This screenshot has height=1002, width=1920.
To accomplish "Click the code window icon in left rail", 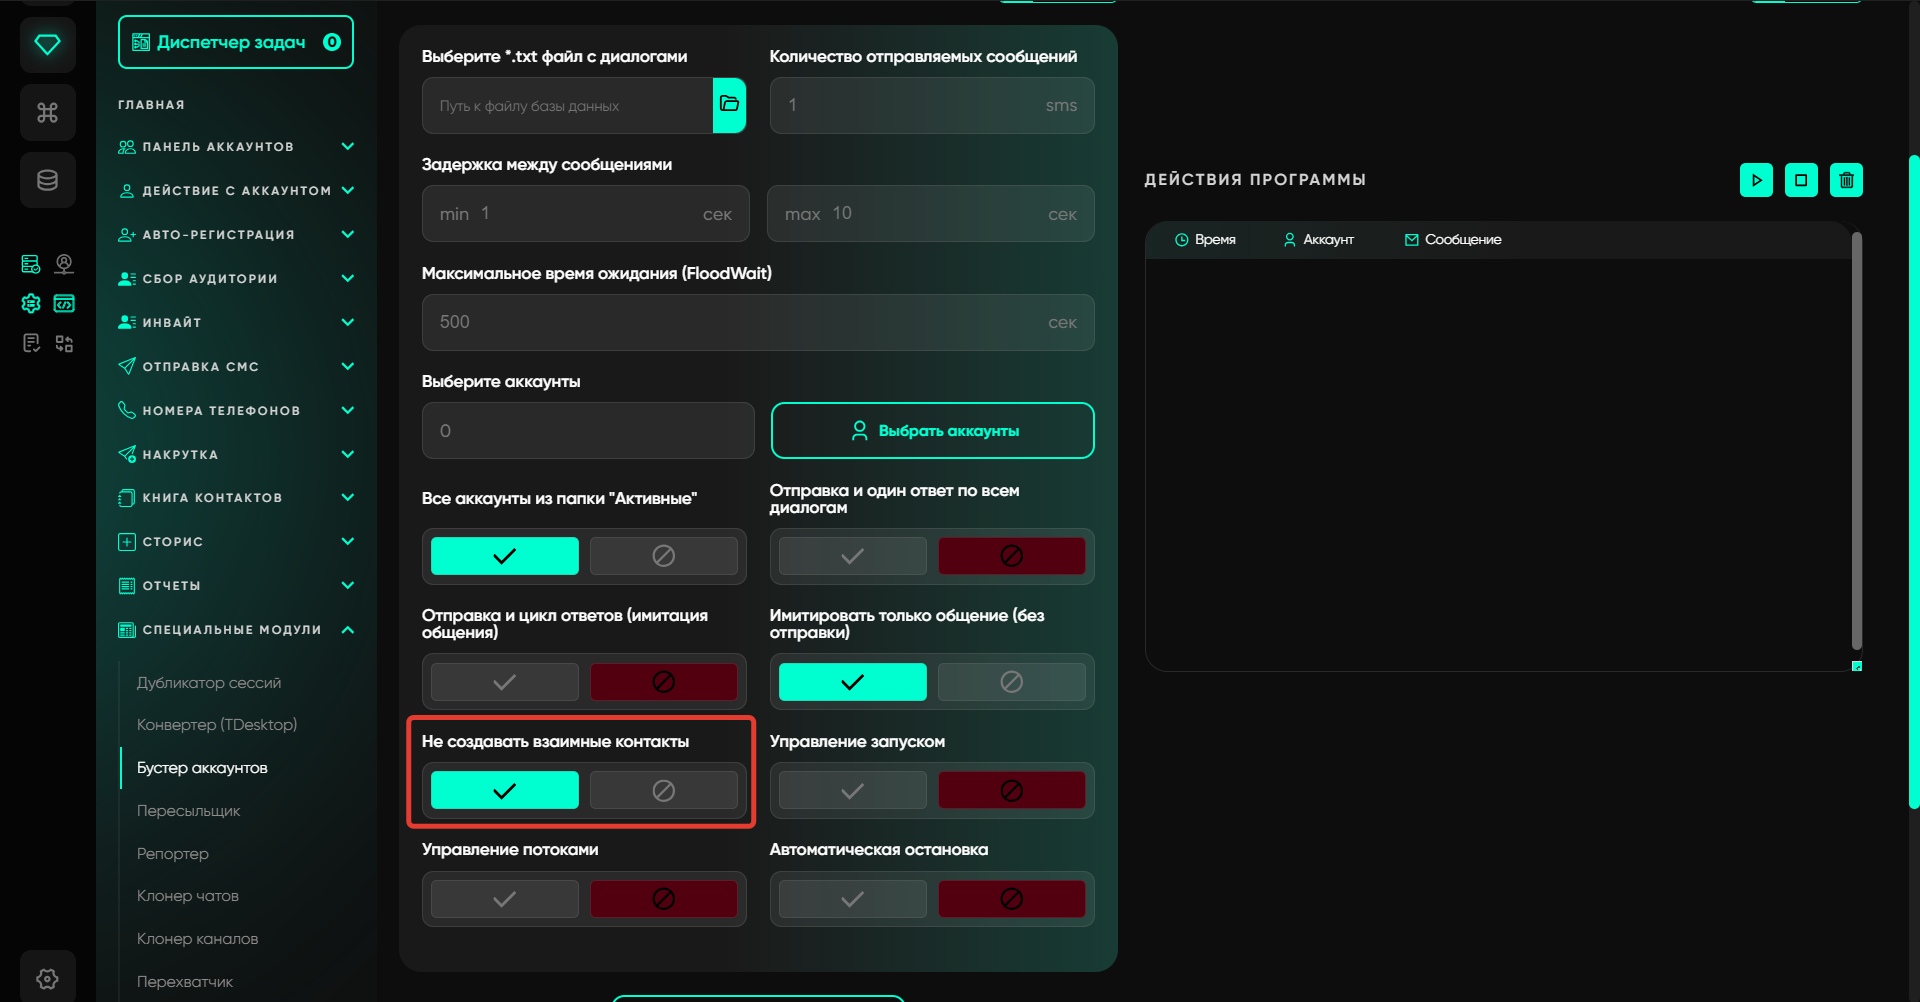I will coord(64,304).
